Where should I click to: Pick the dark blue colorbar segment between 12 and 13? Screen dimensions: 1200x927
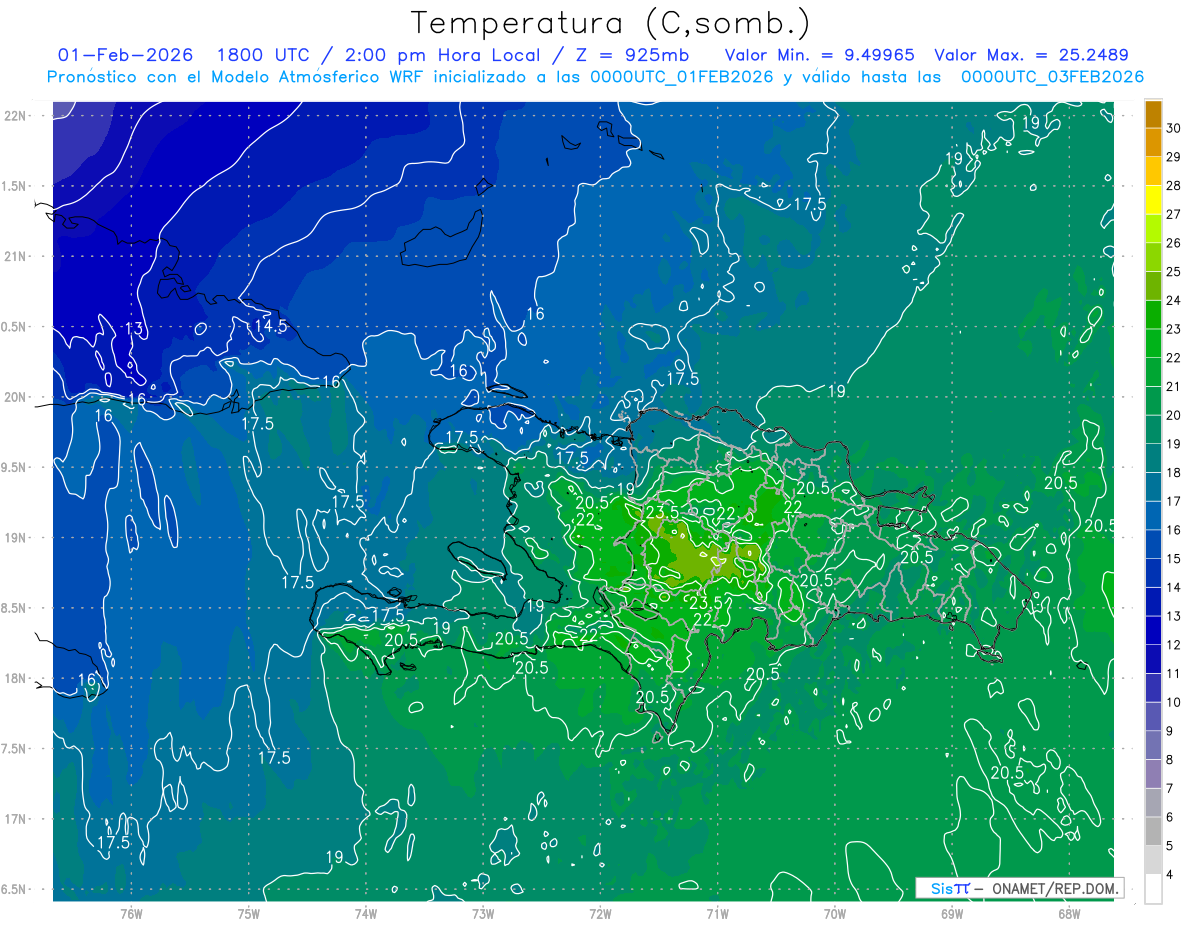click(x=1153, y=631)
